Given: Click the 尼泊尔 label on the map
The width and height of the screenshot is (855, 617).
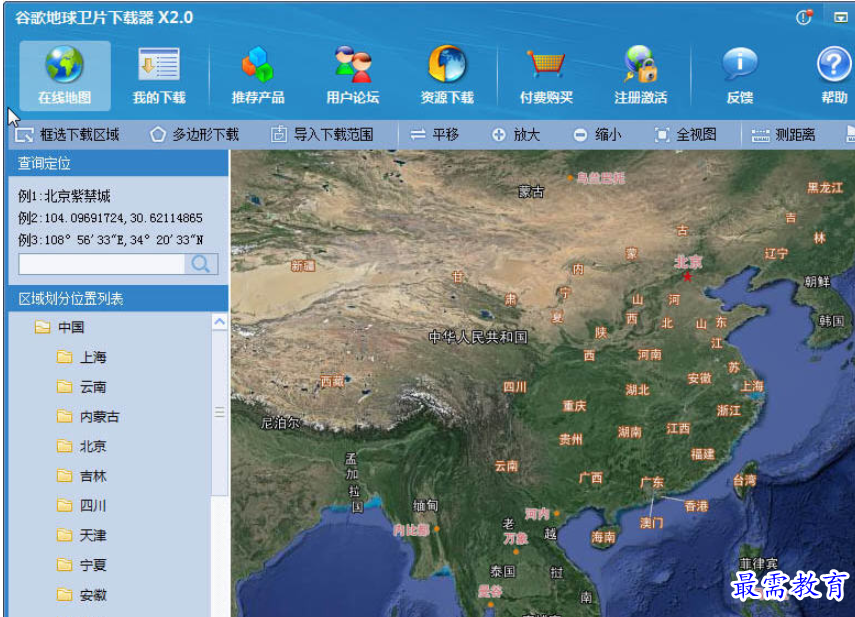Looking at the screenshot, I should click(280, 422).
